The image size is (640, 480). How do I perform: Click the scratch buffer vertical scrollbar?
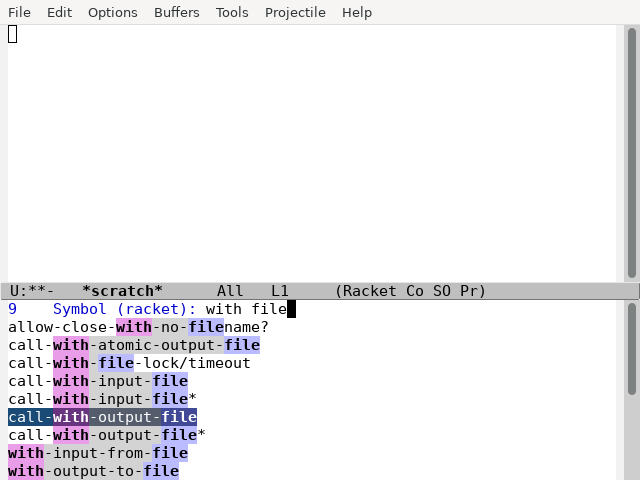click(x=632, y=153)
